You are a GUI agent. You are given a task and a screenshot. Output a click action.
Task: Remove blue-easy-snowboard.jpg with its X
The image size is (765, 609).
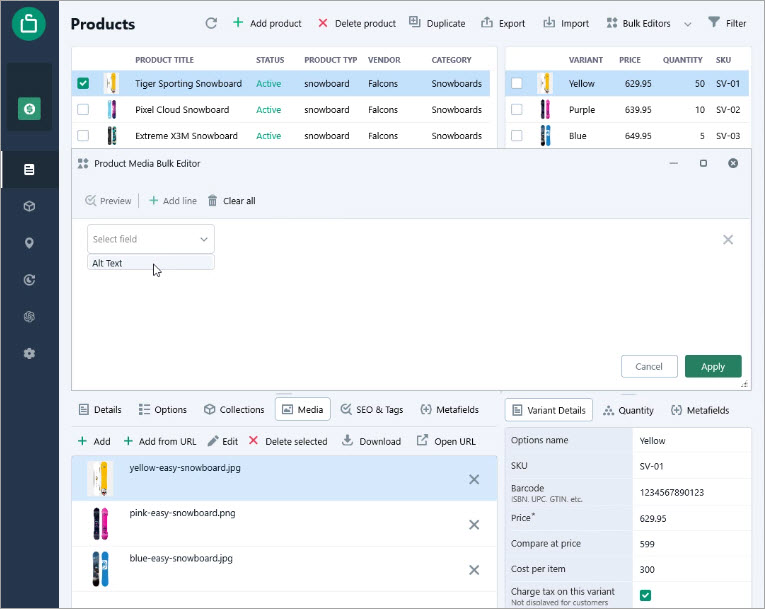tap(474, 570)
